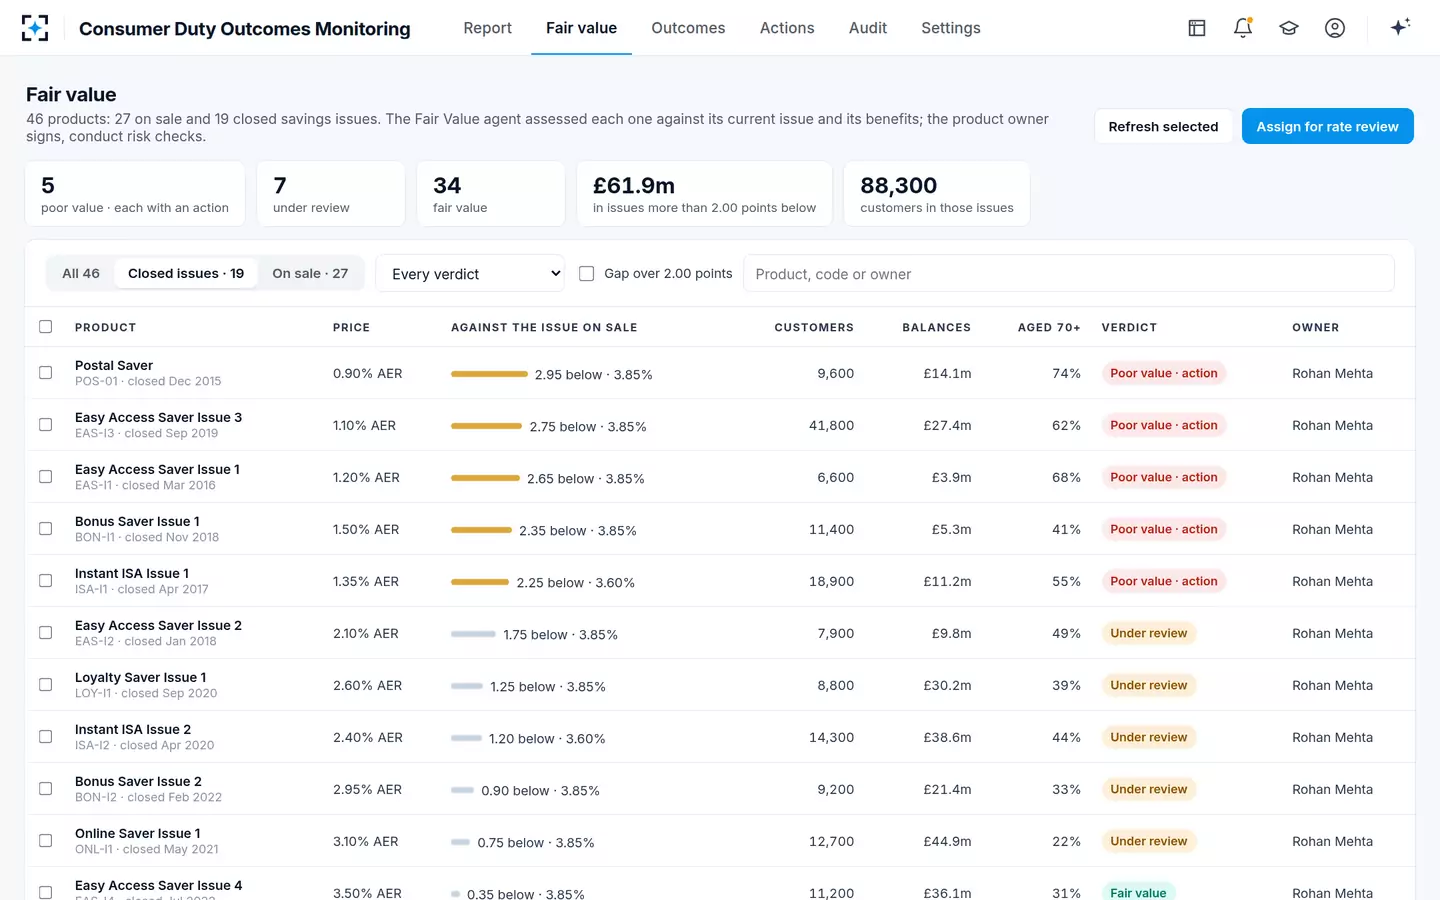Filter to On sale · 27
1440x900 pixels.
[x=310, y=274]
